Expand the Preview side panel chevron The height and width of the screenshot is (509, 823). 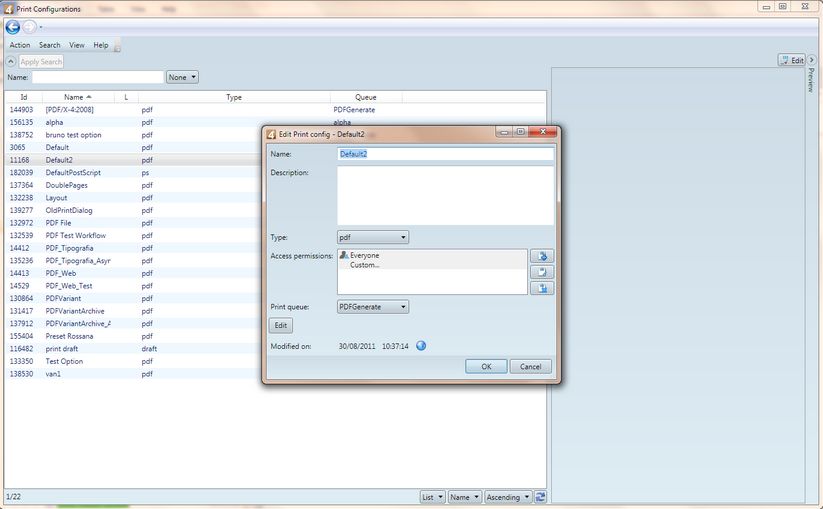811,60
